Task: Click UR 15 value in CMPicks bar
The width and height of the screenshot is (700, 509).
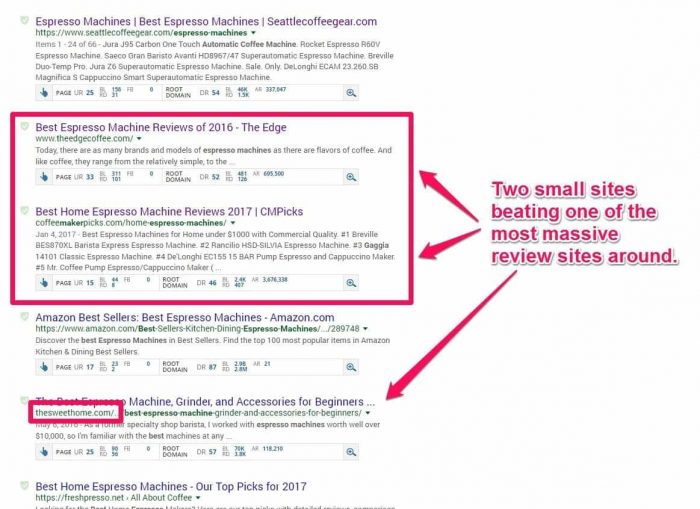Action: 90,283
